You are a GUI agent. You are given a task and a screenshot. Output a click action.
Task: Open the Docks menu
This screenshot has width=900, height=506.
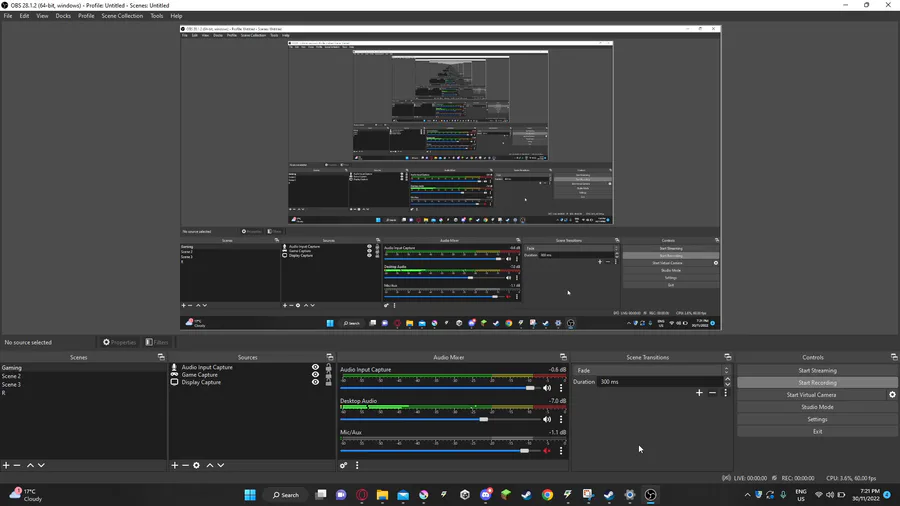click(x=63, y=16)
